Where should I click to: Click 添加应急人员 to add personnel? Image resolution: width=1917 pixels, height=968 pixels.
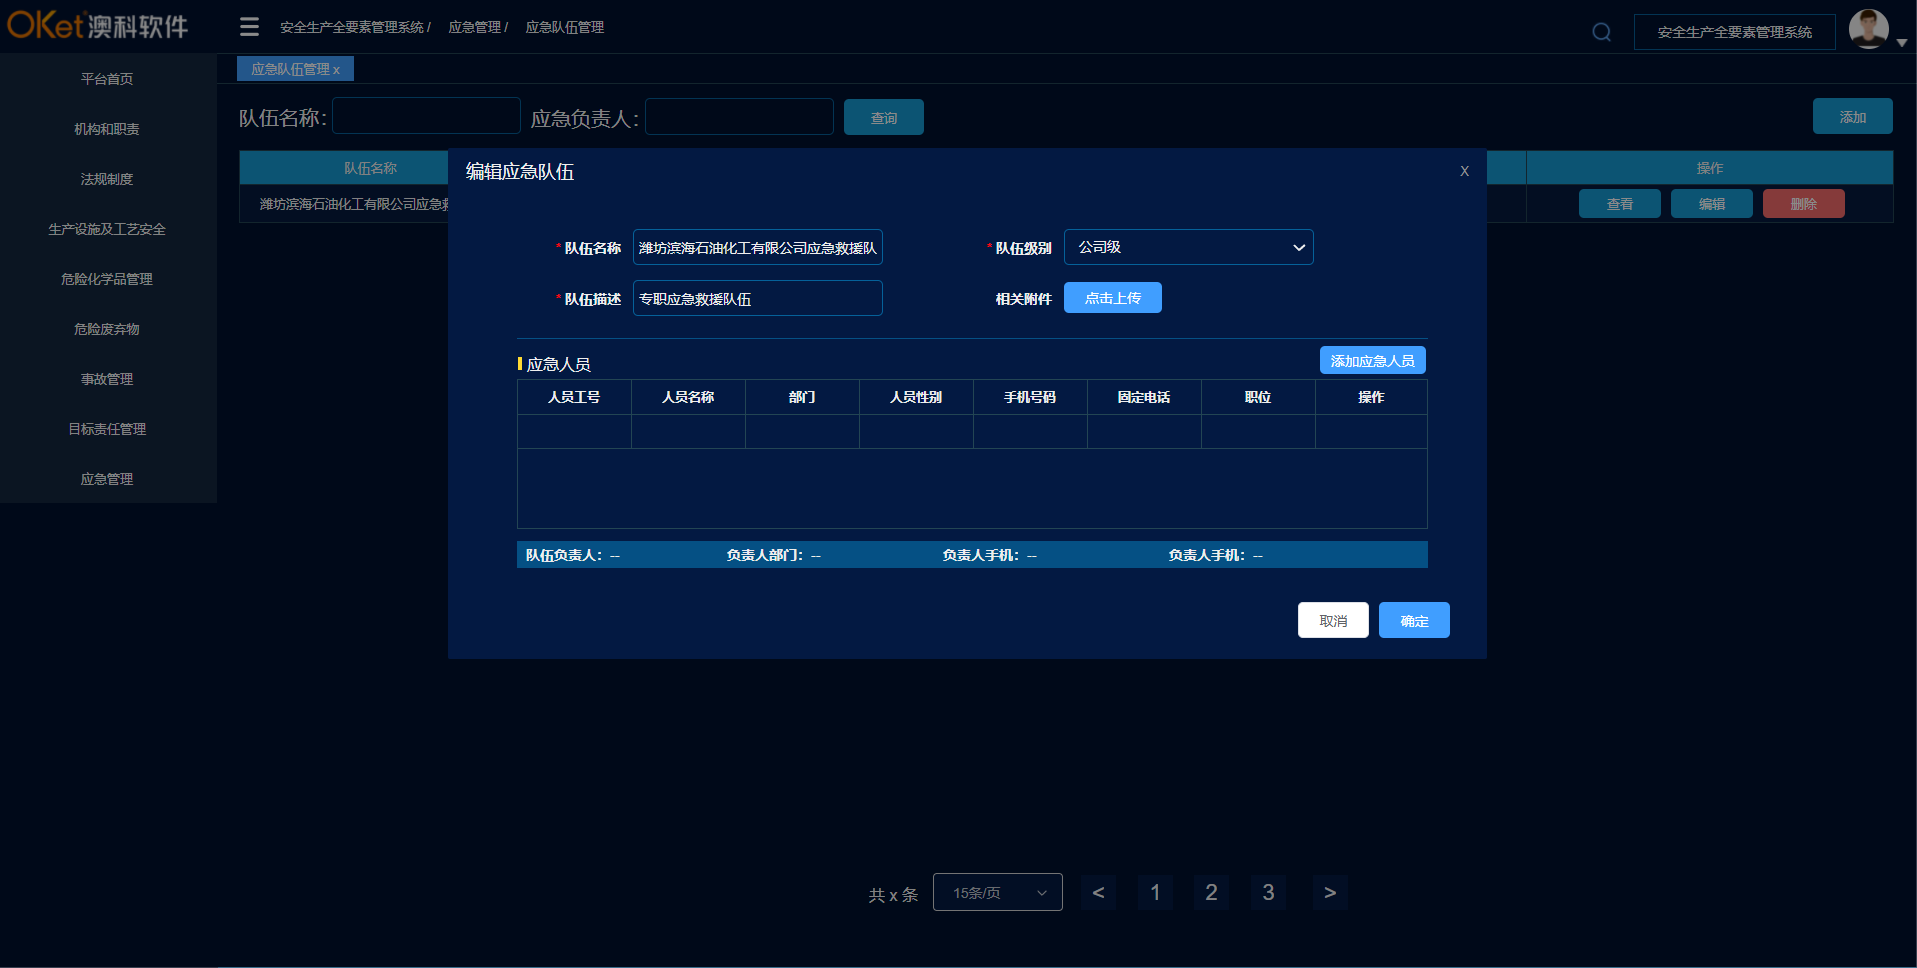click(x=1372, y=359)
